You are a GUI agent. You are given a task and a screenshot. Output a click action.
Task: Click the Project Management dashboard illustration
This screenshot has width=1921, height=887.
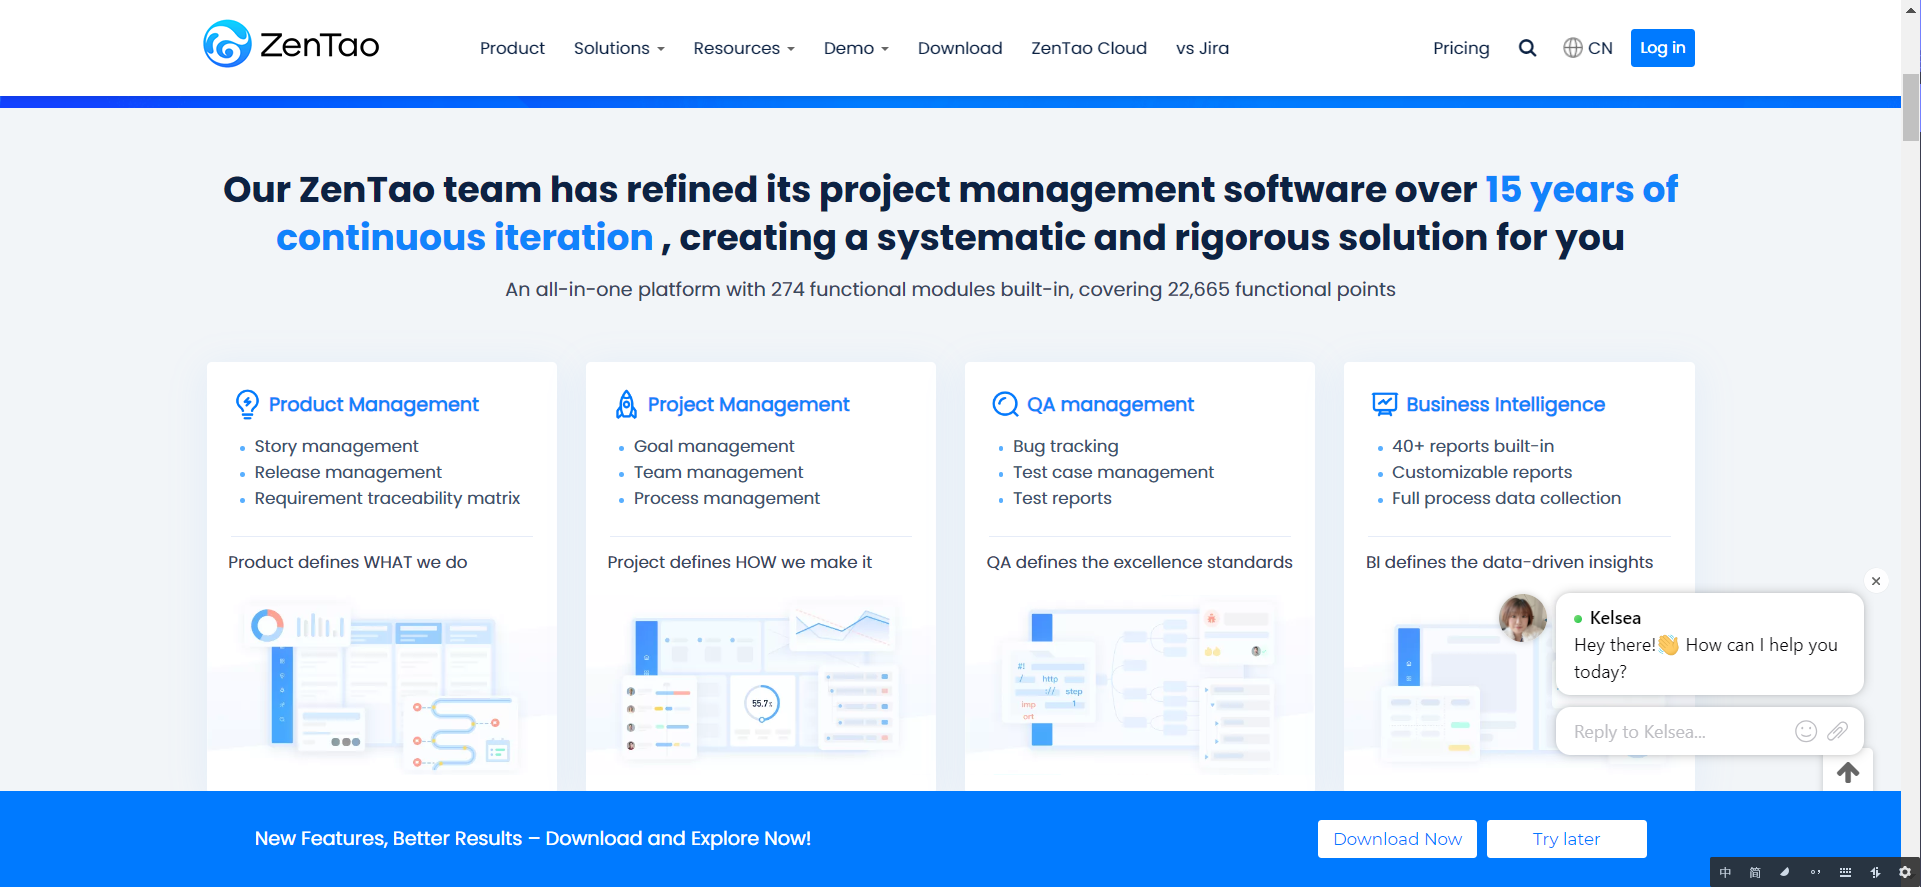point(761,681)
